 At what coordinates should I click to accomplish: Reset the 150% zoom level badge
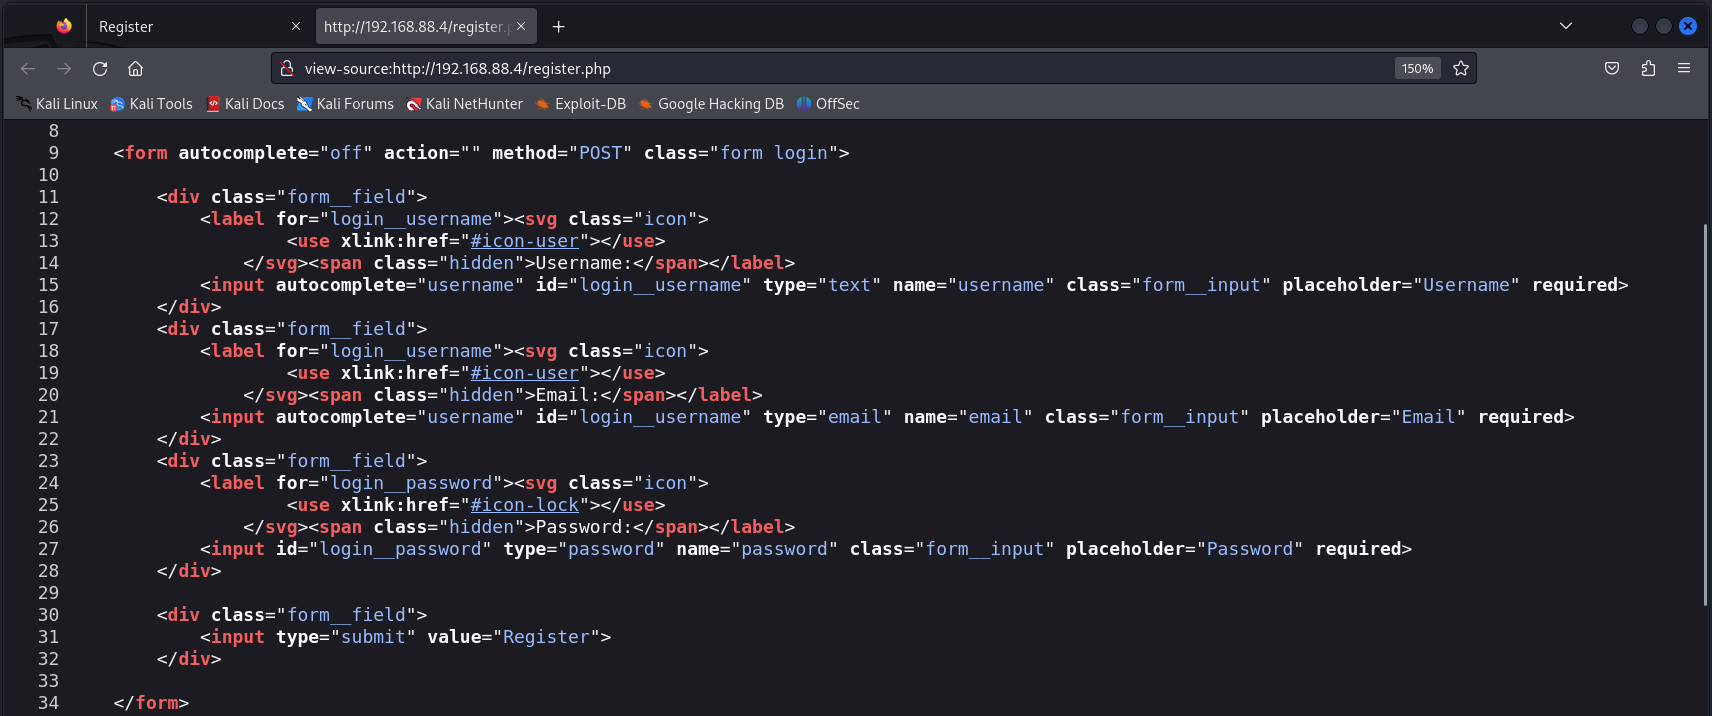[1417, 68]
